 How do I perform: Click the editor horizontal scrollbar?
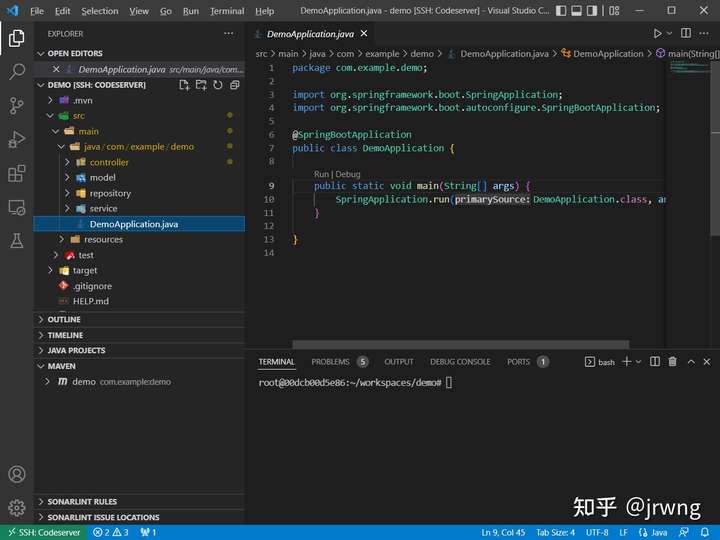click(461, 344)
